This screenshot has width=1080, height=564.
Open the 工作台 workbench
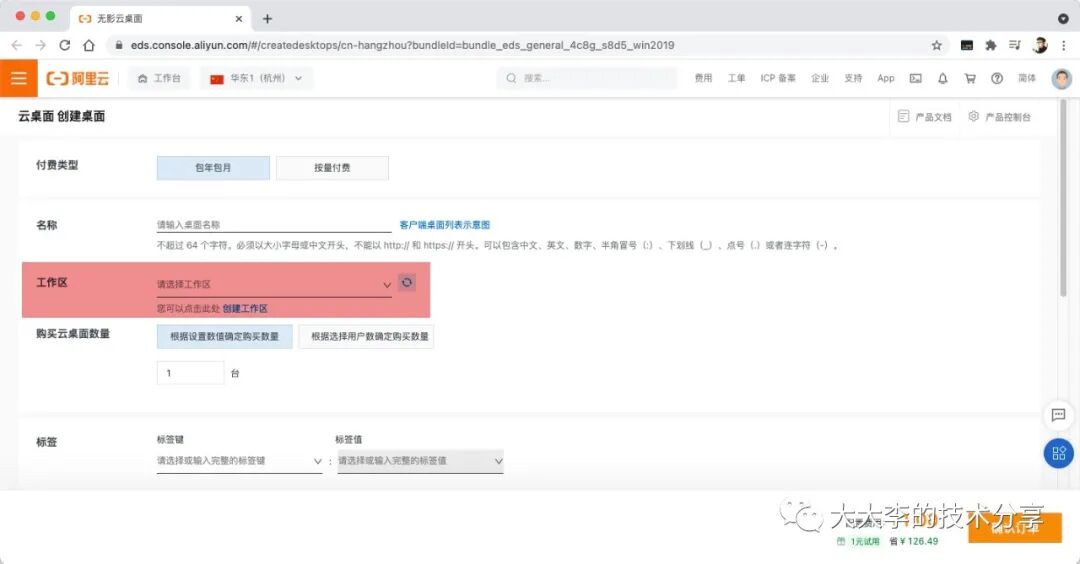point(159,79)
